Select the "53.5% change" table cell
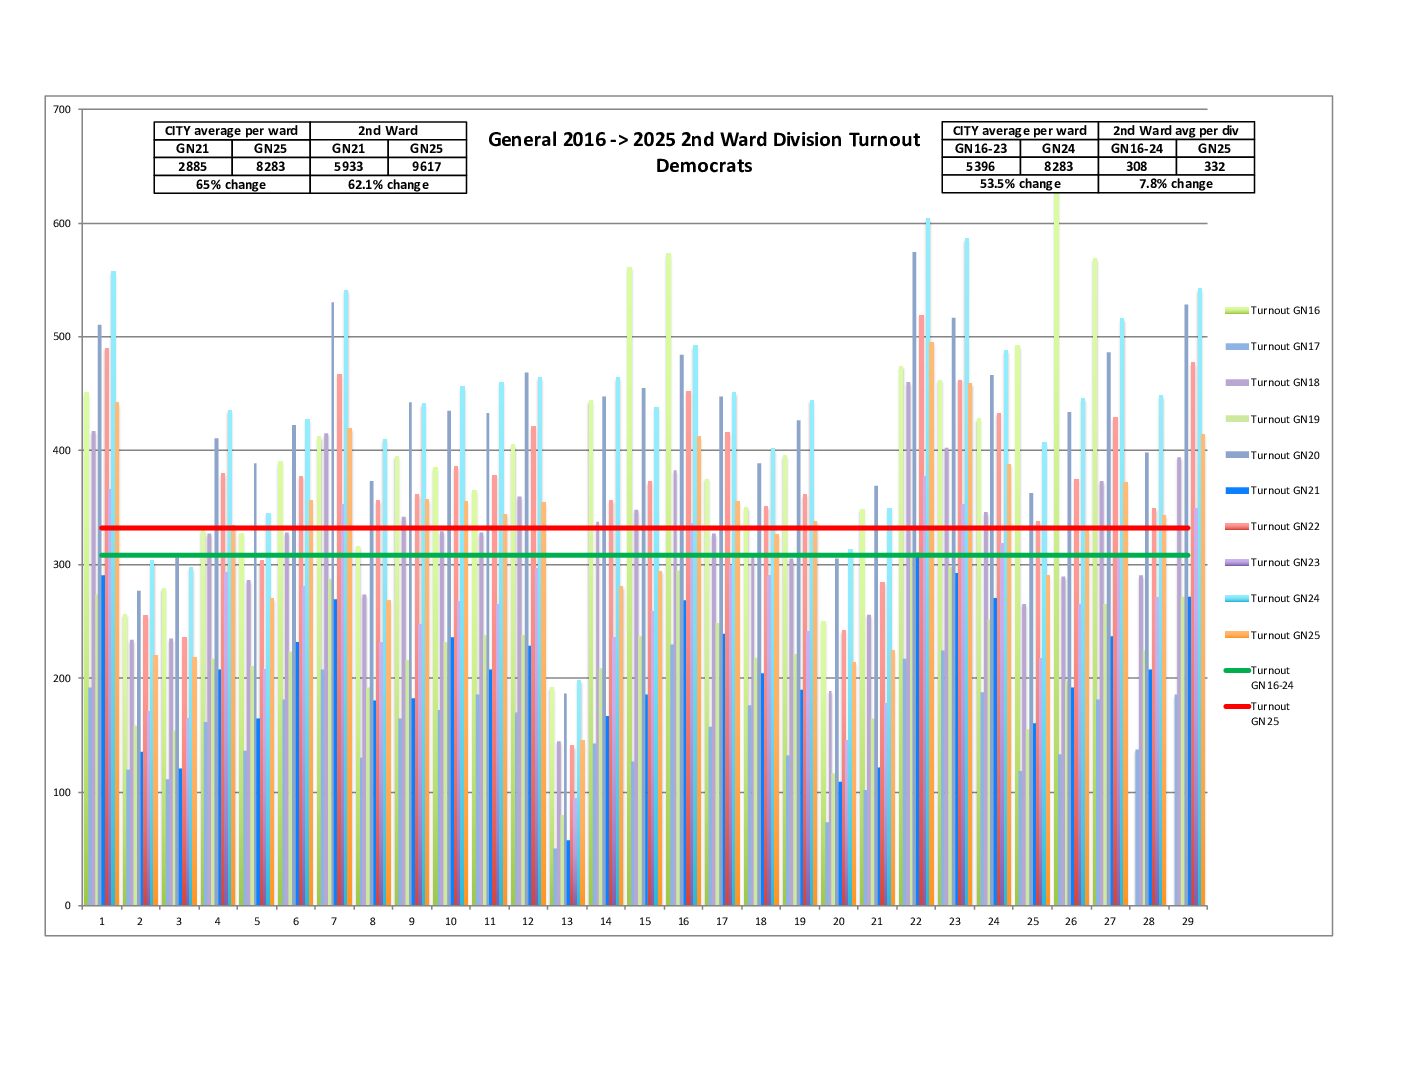This screenshot has width=1408, height=1088. coord(1019,184)
